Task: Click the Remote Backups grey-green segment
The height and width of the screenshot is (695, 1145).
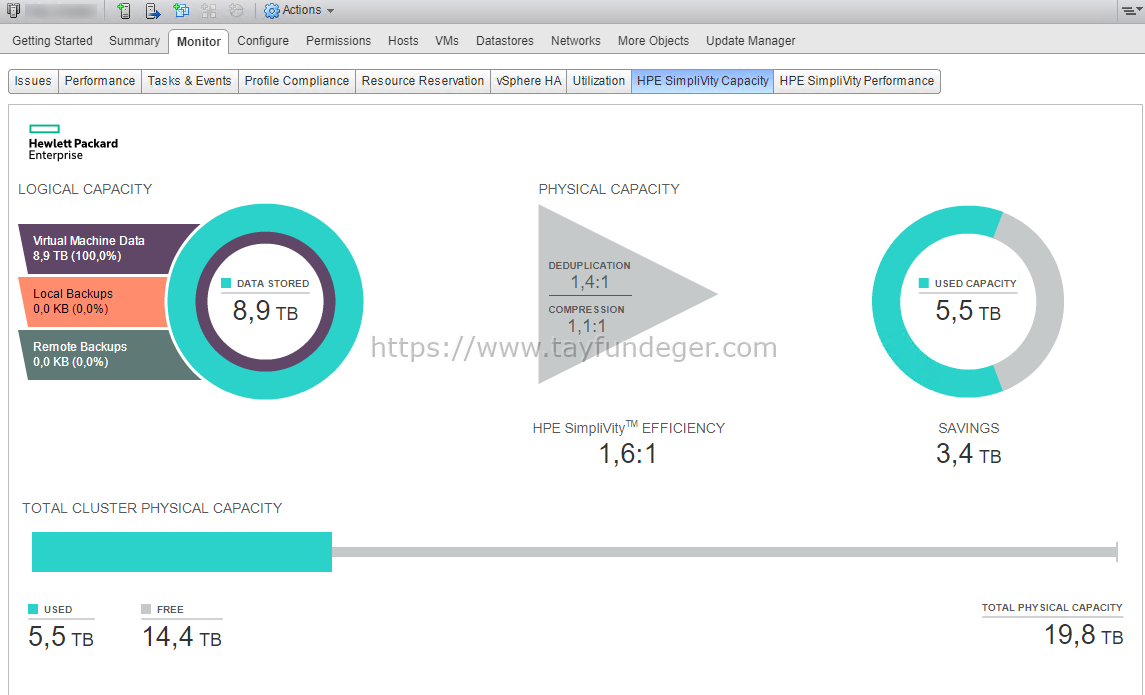Action: click(x=102, y=354)
